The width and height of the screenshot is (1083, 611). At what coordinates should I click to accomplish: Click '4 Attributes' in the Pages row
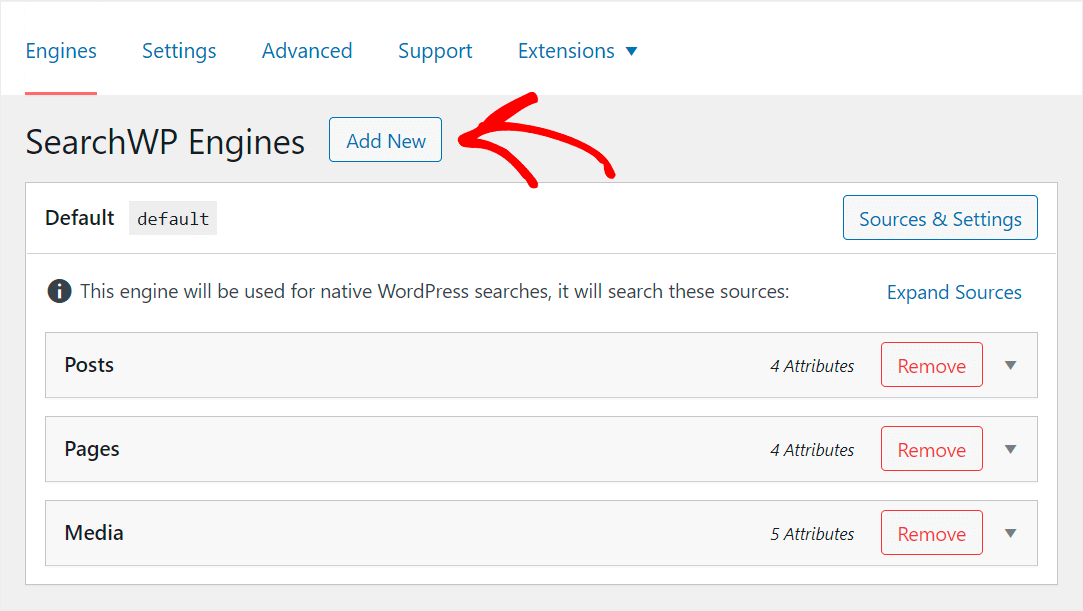[812, 450]
